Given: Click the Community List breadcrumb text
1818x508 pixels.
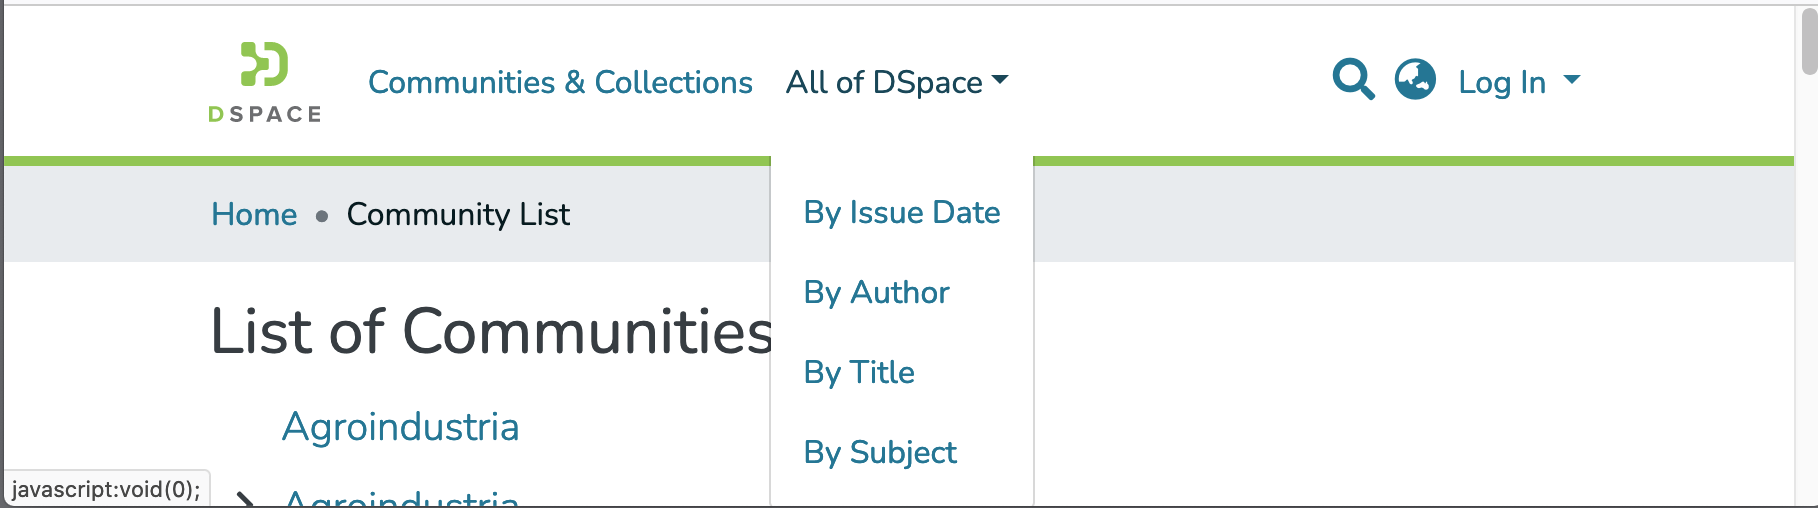Looking at the screenshot, I should [x=458, y=214].
